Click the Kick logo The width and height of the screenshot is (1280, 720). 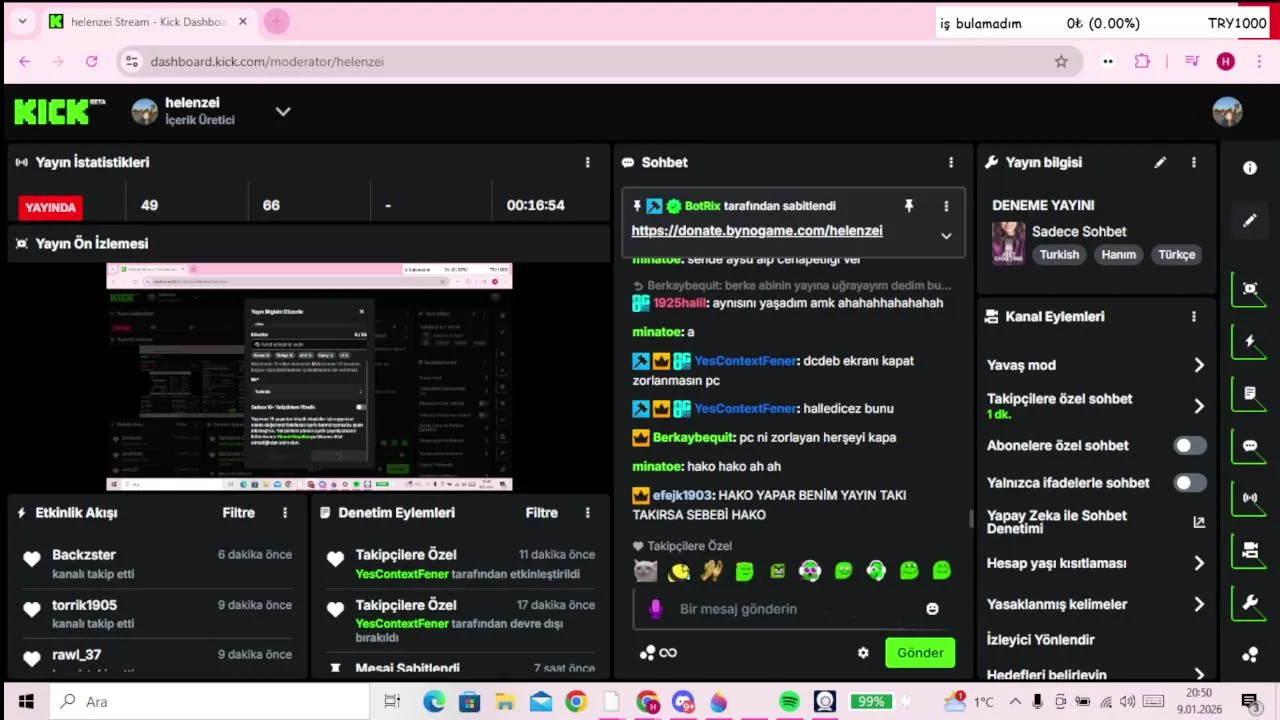click(x=60, y=111)
